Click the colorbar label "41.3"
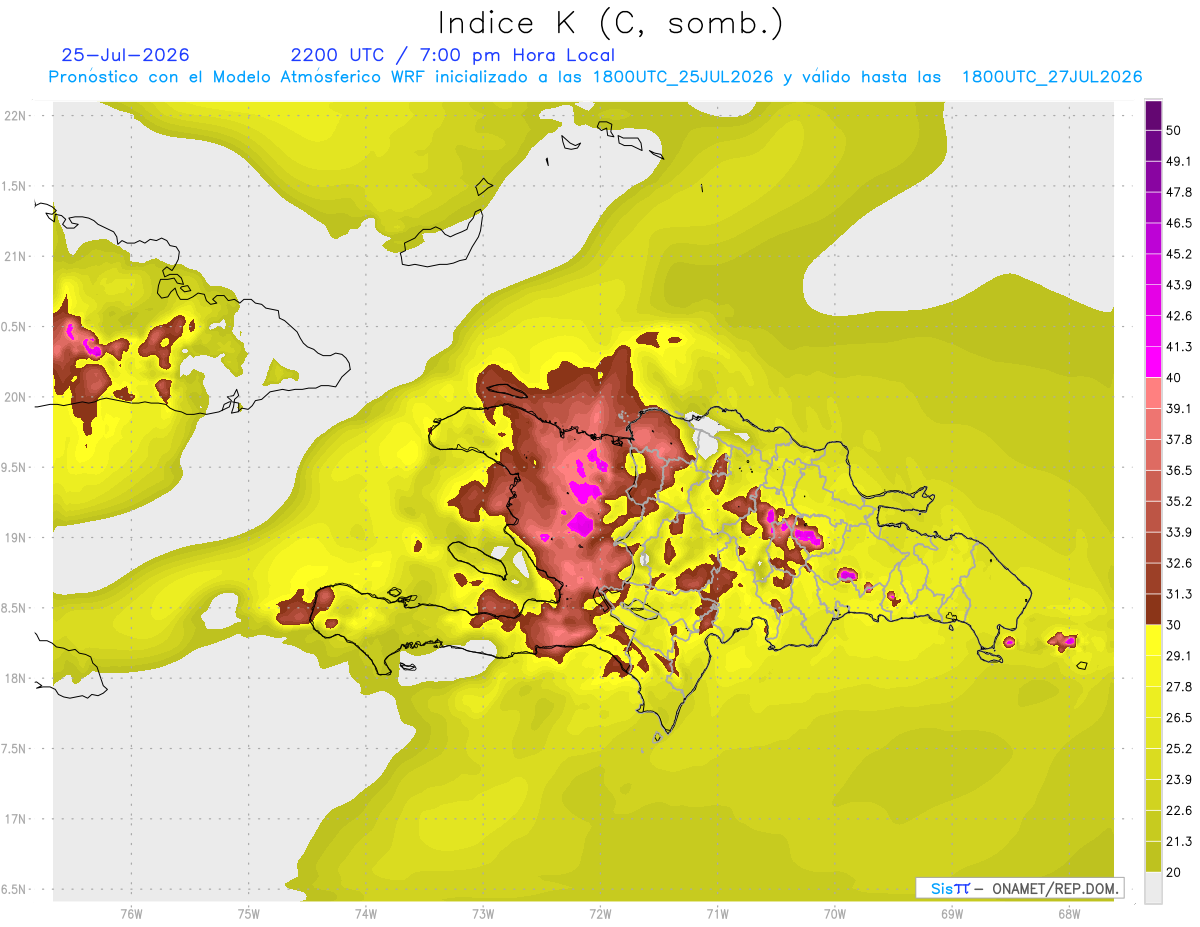This screenshot has height=927, width=1200. coord(1179,347)
